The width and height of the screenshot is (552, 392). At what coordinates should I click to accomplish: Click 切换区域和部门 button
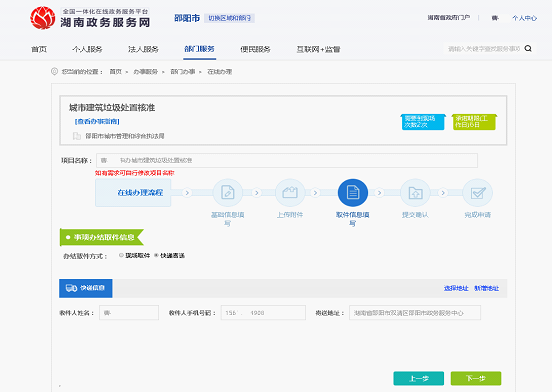coord(230,18)
